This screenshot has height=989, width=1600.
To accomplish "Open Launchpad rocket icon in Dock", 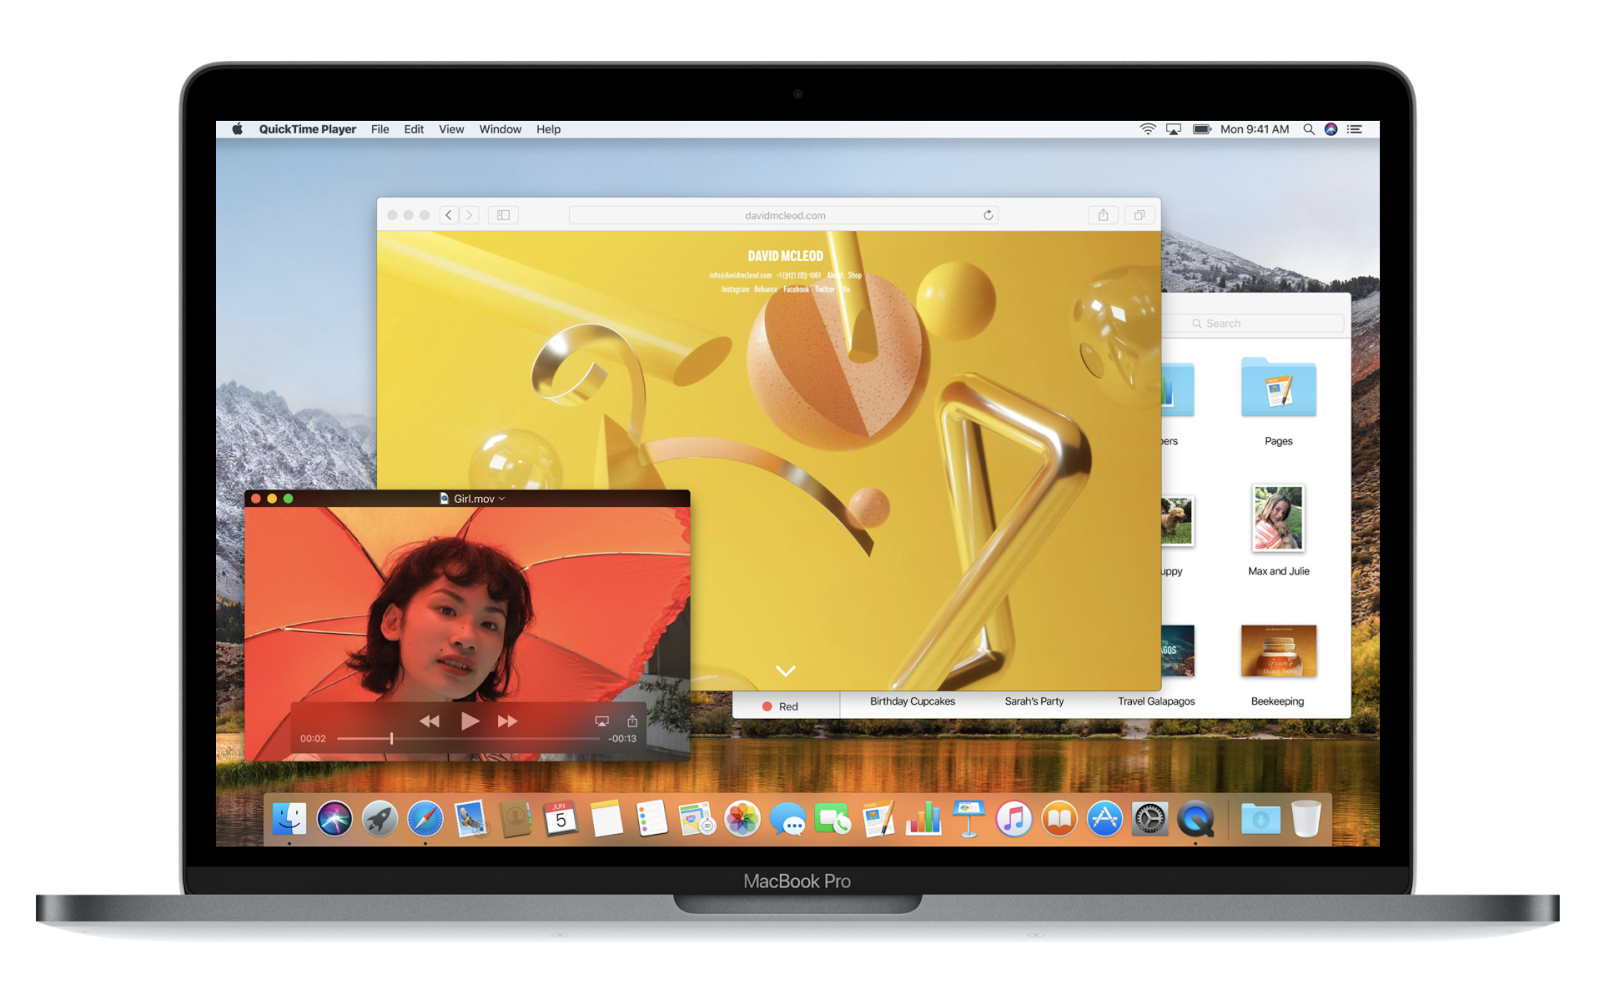I will (x=380, y=819).
